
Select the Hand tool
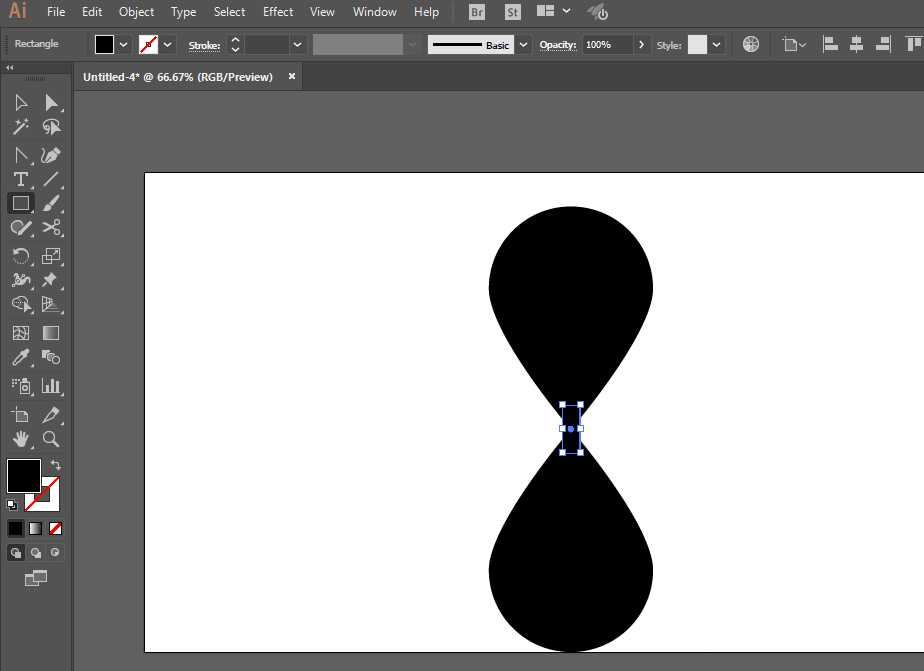tap(20, 439)
